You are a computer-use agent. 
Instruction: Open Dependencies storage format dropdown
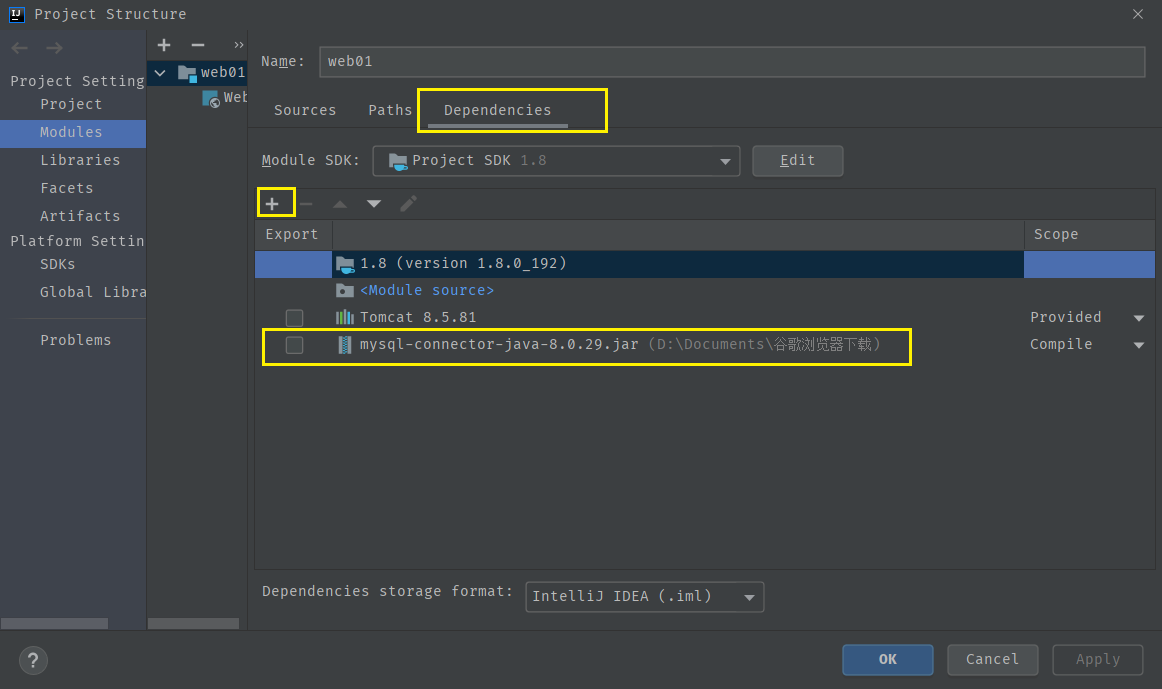(x=645, y=596)
